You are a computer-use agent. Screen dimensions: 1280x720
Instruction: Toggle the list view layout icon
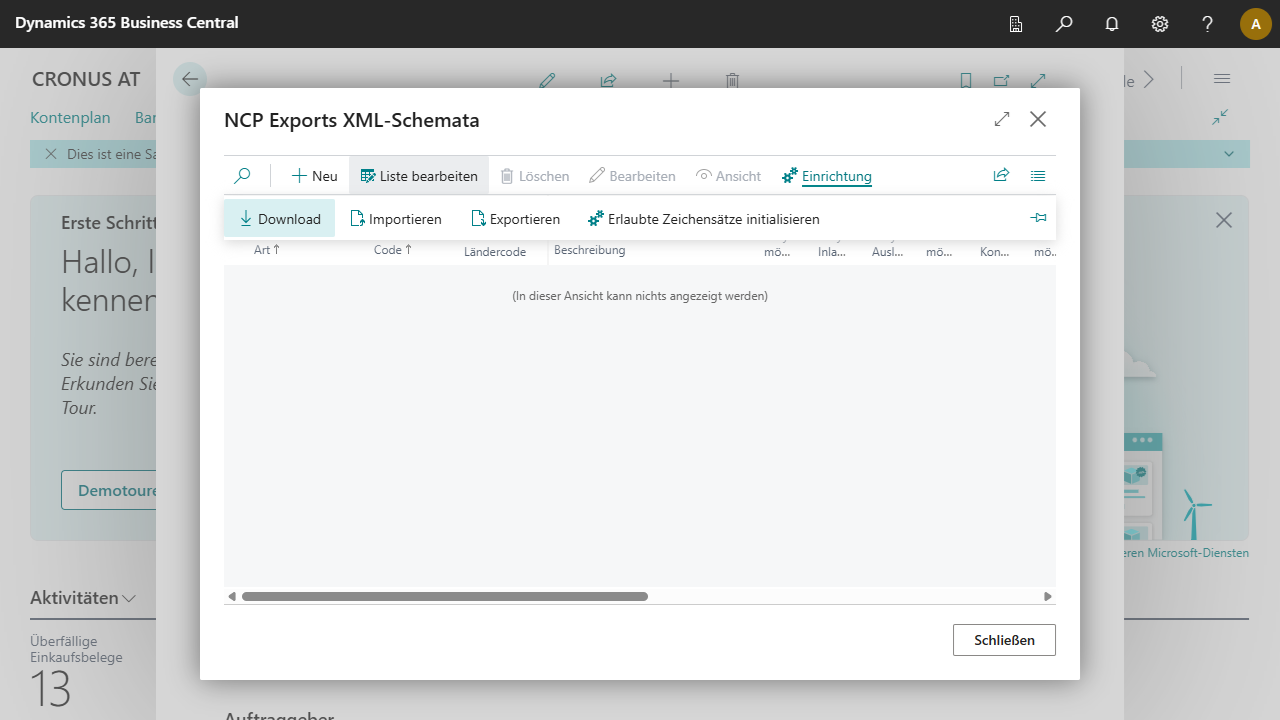click(1038, 176)
